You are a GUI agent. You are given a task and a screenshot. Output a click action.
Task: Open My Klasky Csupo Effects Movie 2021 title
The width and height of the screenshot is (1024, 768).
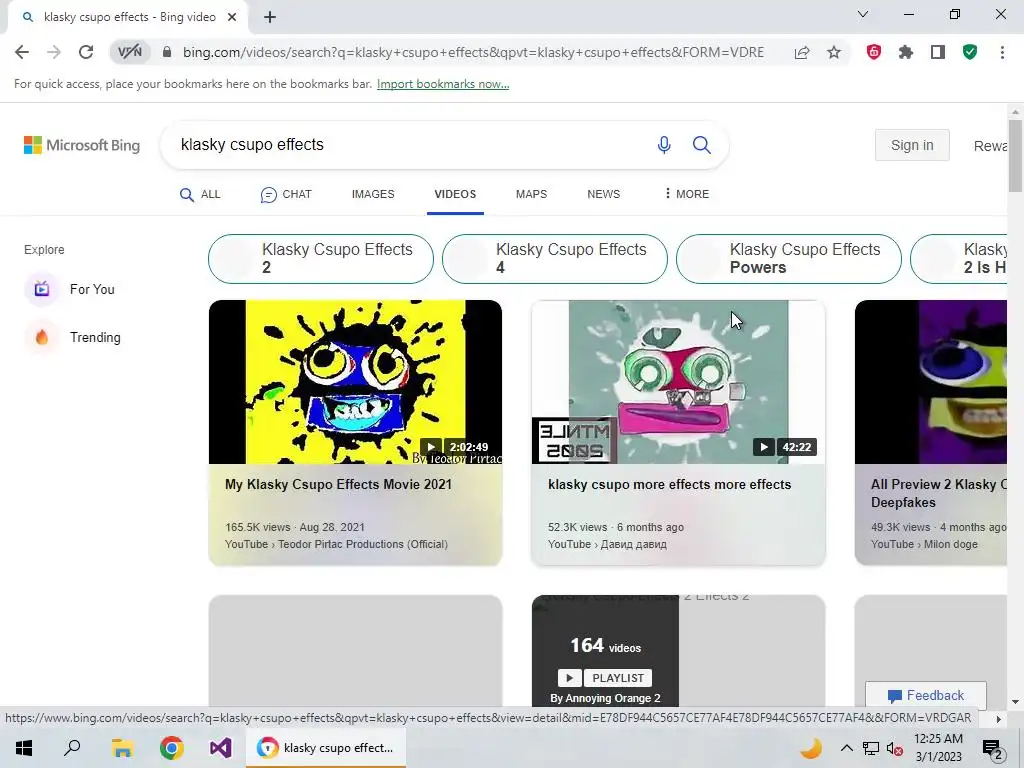coord(338,485)
